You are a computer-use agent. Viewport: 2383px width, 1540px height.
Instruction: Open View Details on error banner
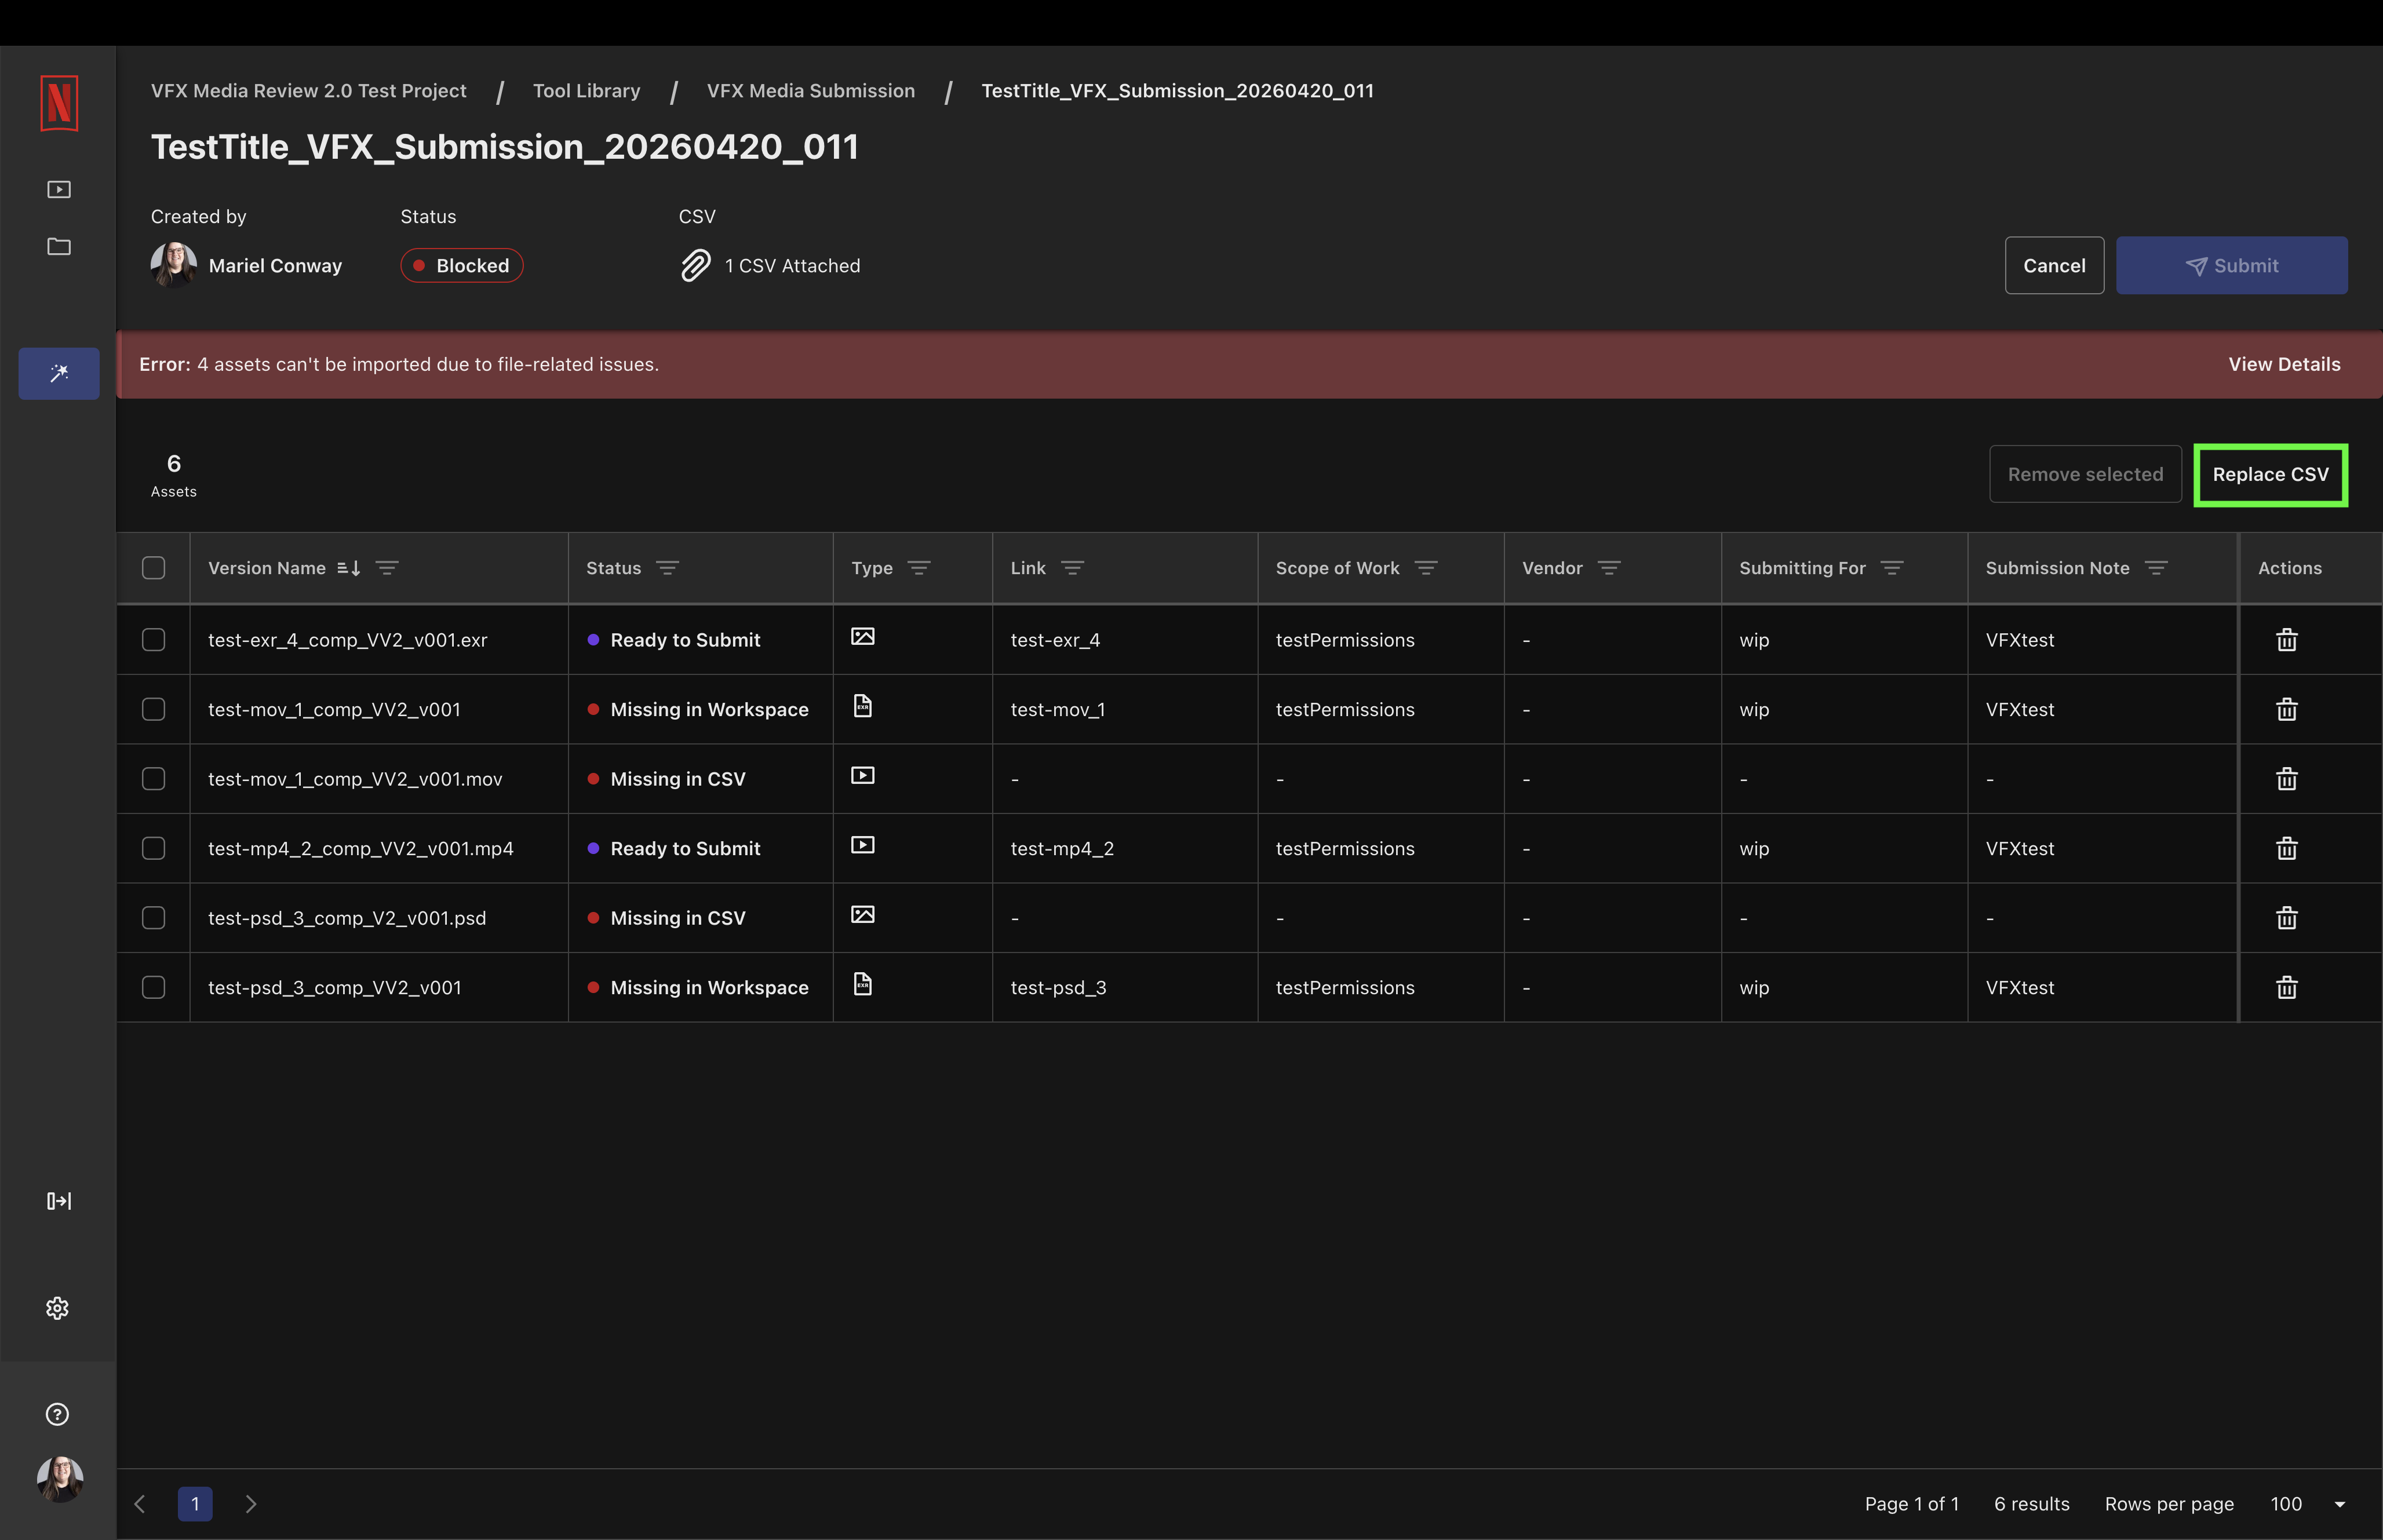click(2284, 365)
